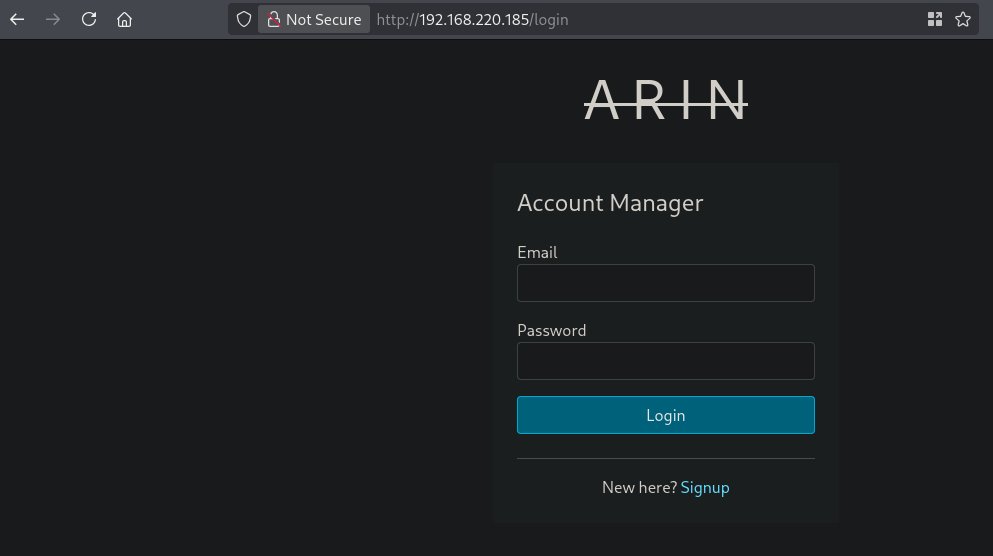Click the 'New here?' text

pos(640,487)
